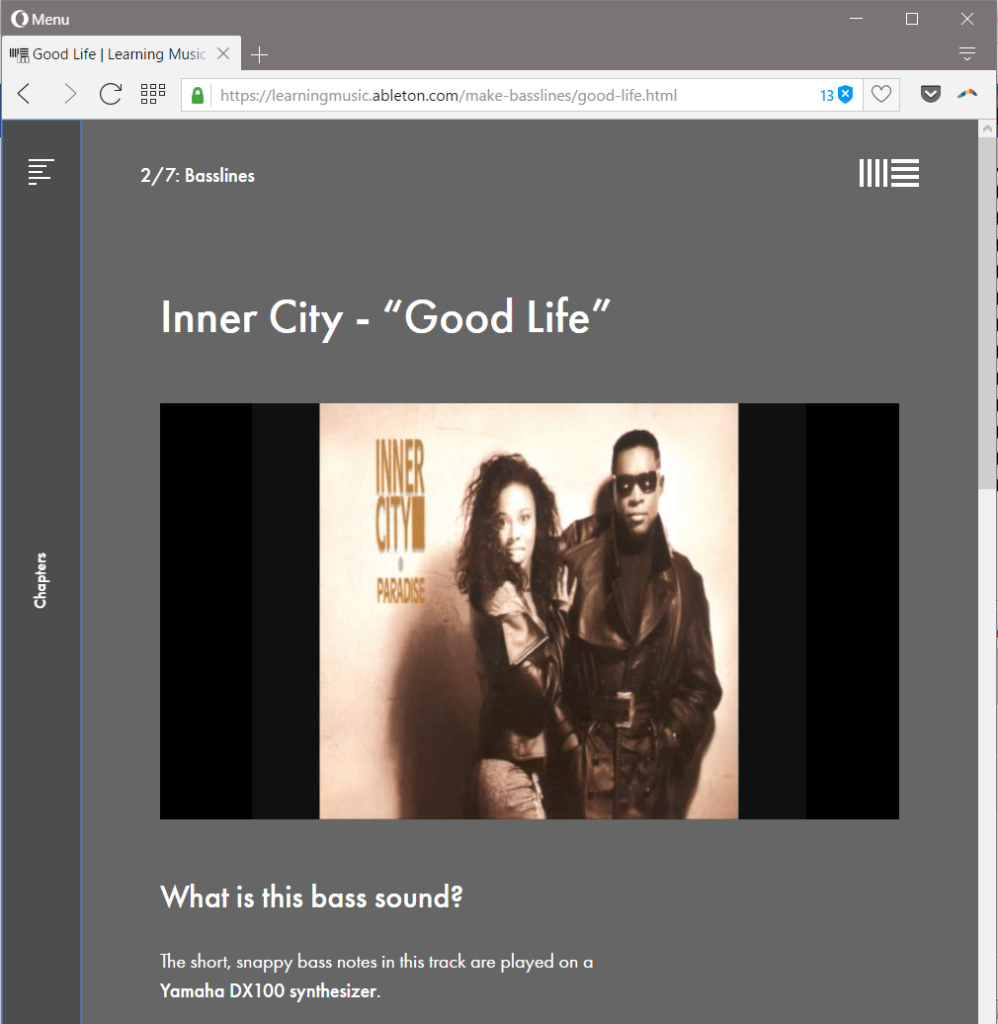
Task: Click the address bar URL field
Action: pyautogui.click(x=500, y=96)
